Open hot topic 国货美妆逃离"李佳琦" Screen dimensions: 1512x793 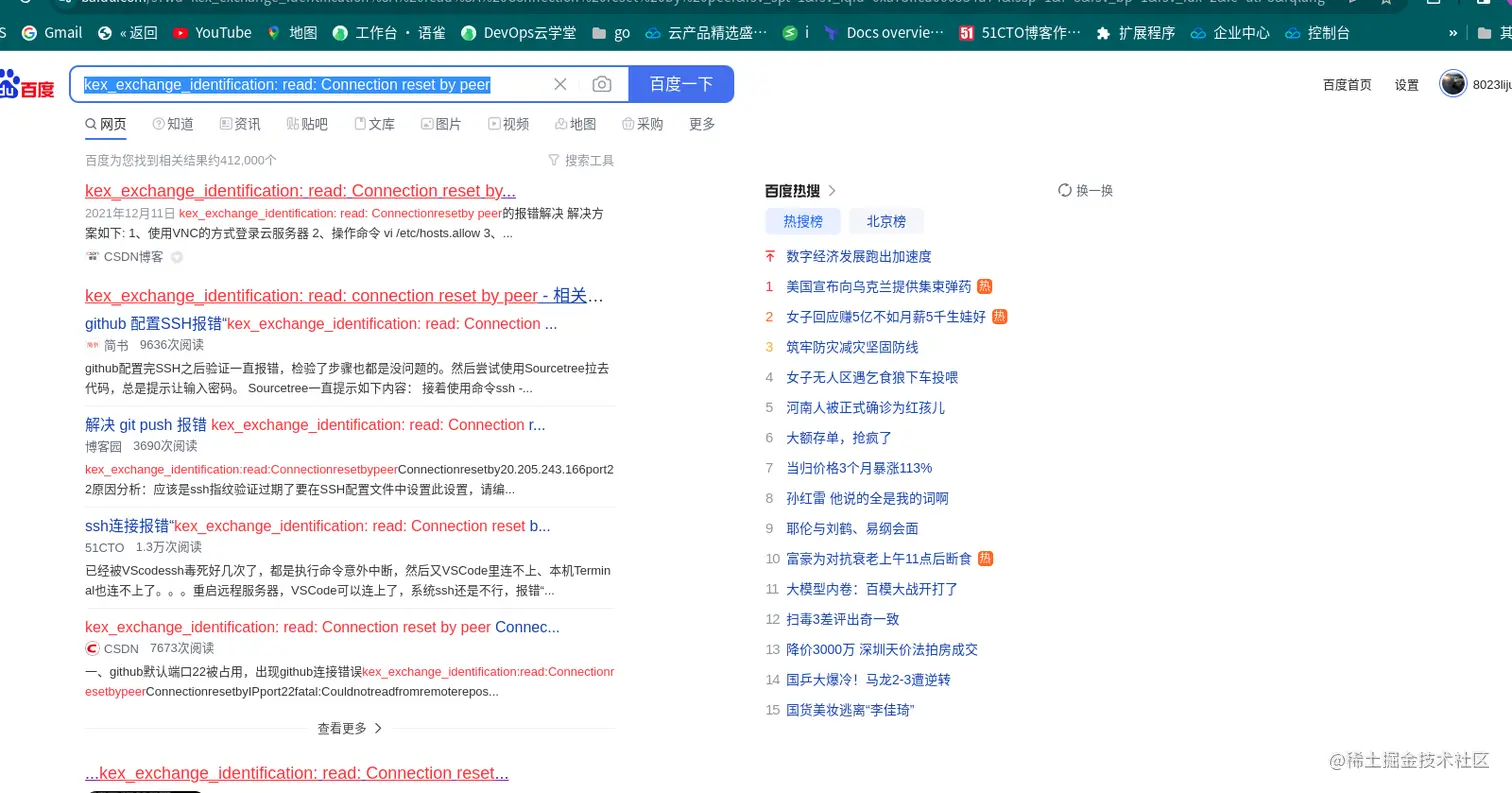[x=851, y=710]
